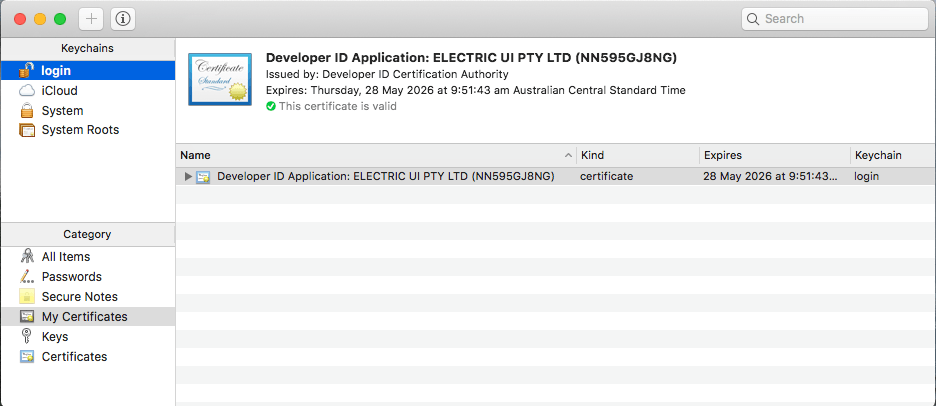
Task: Click the System Roots folder icon
Action: (x=27, y=131)
